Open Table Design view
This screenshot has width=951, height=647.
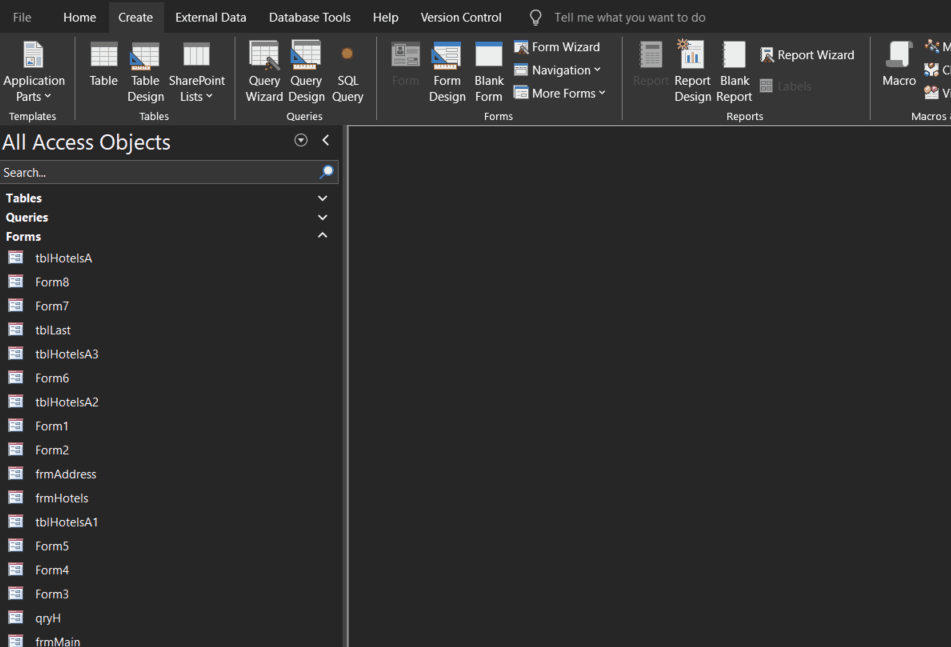(x=145, y=68)
